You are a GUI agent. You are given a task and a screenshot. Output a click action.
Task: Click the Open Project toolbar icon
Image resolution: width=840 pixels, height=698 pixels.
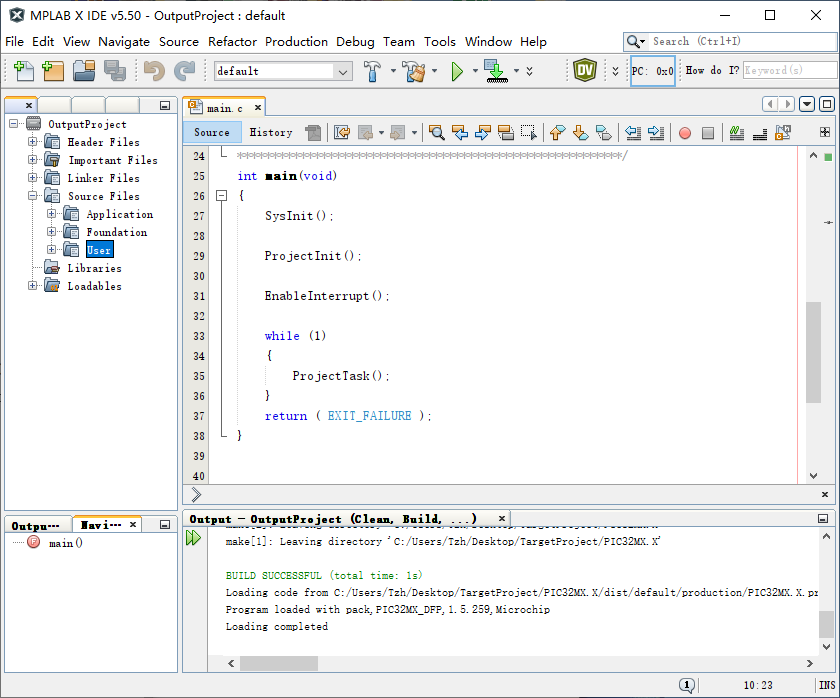click(x=84, y=71)
